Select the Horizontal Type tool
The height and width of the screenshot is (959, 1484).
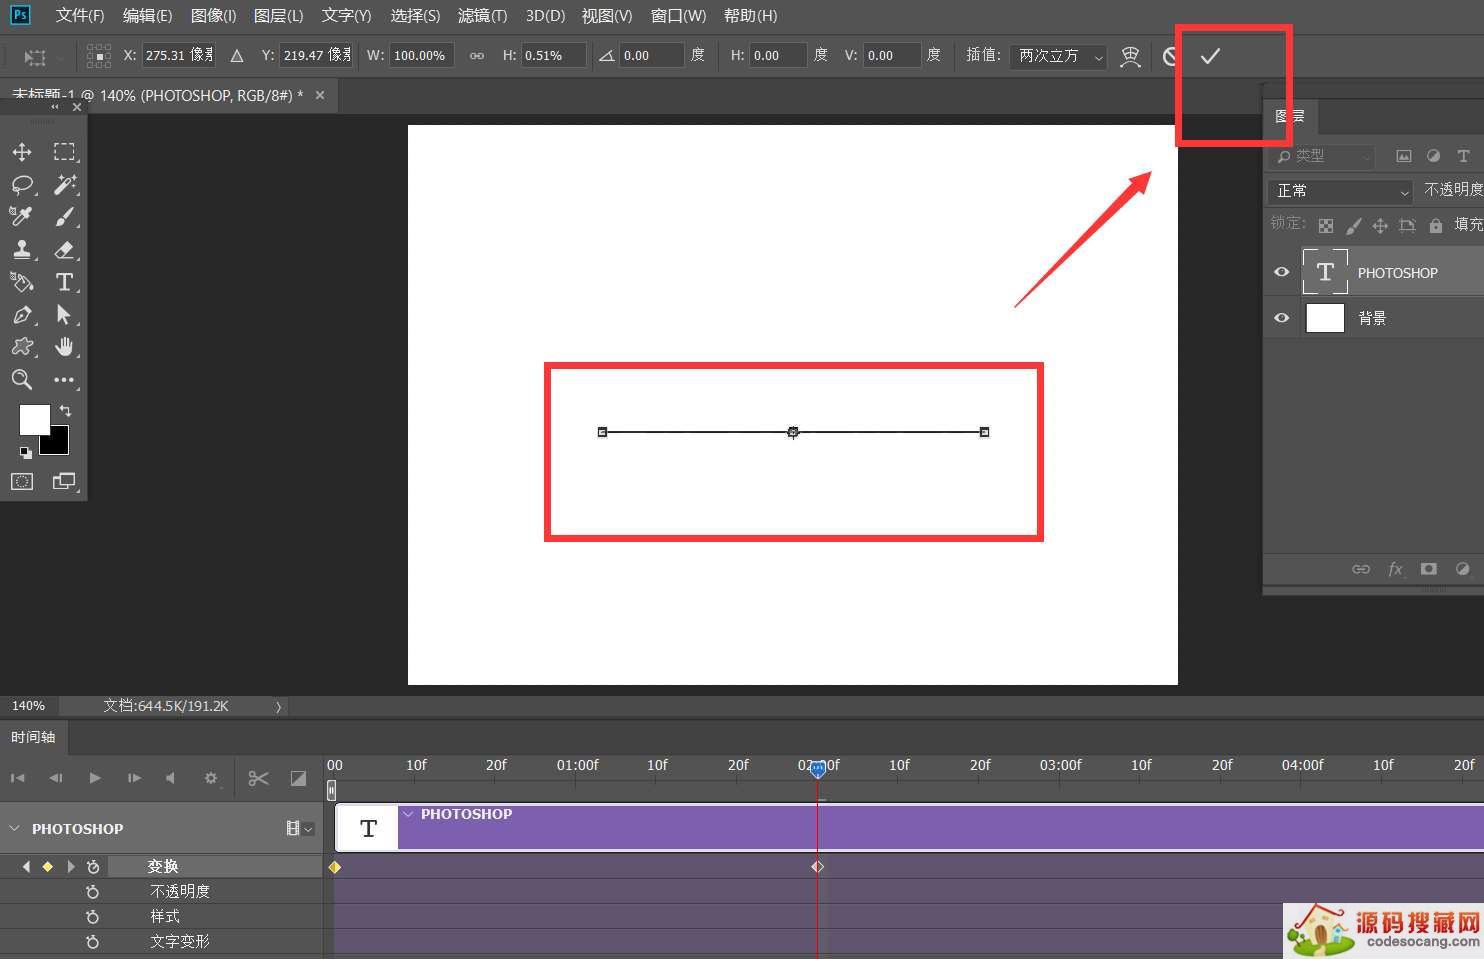(65, 282)
